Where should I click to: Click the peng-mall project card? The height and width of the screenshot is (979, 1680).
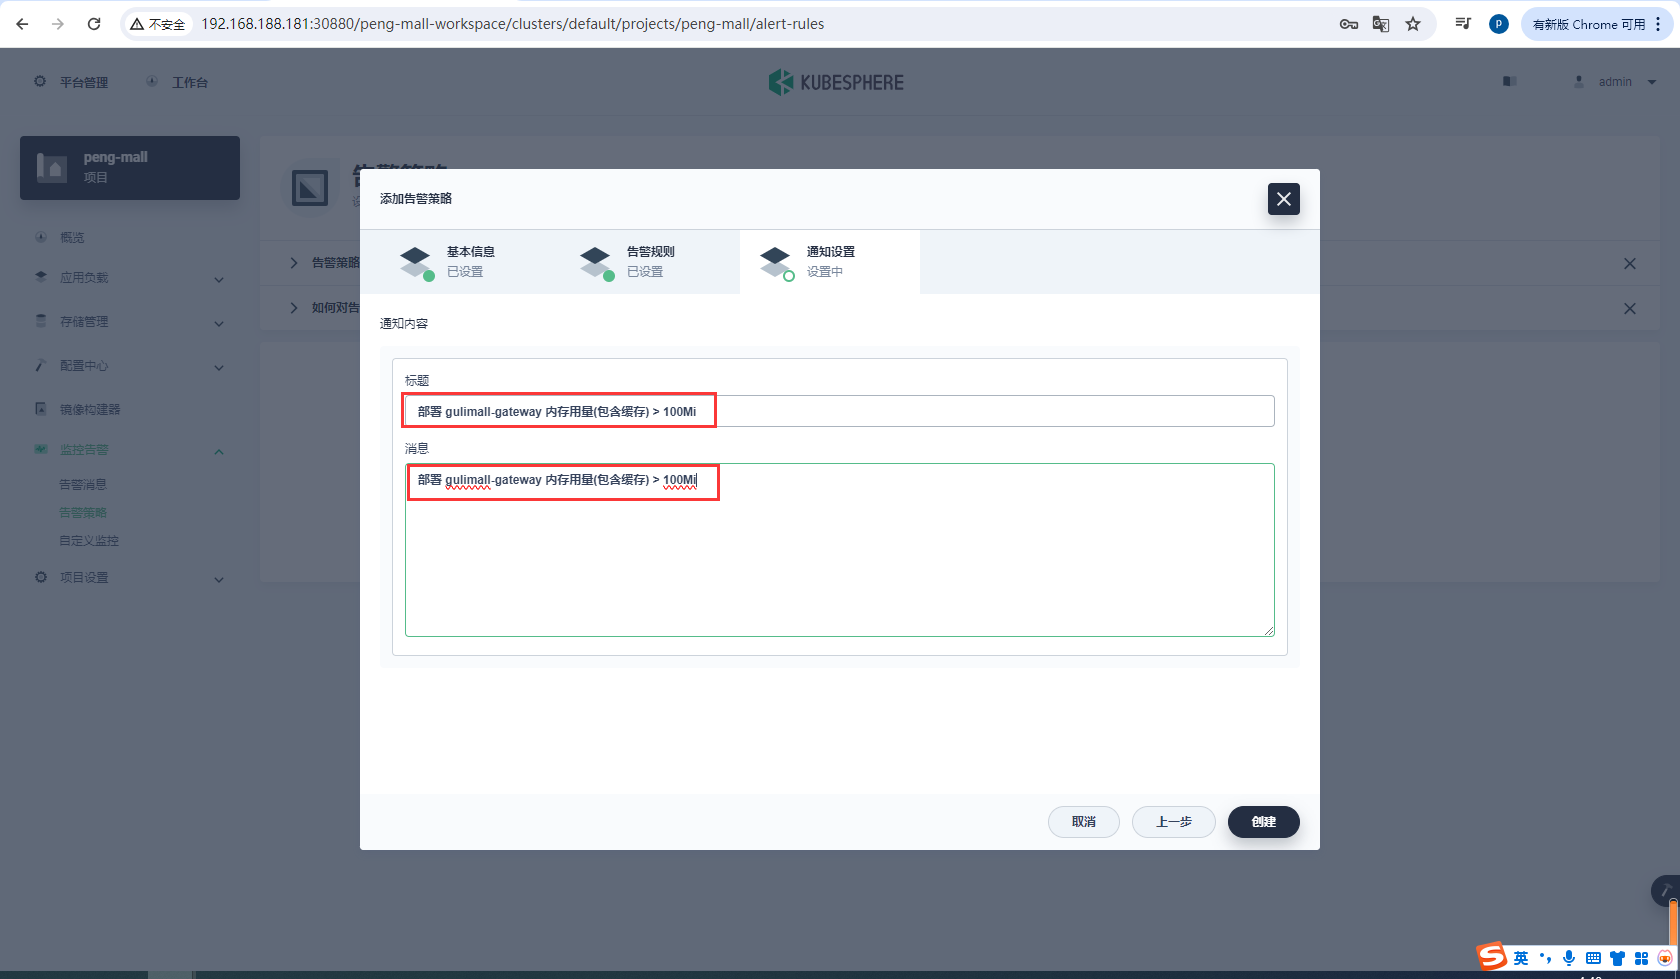tap(130, 168)
